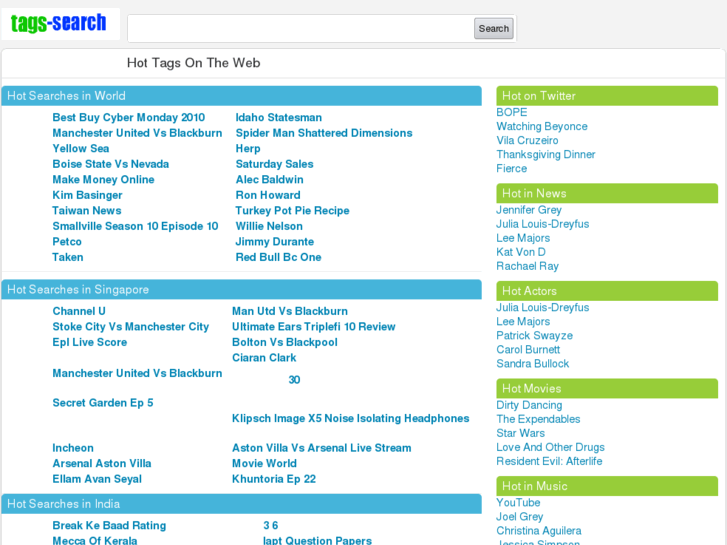Viewport: 727px width, 545px height.
Task: Click the 30 tag link
Action: 294,380
